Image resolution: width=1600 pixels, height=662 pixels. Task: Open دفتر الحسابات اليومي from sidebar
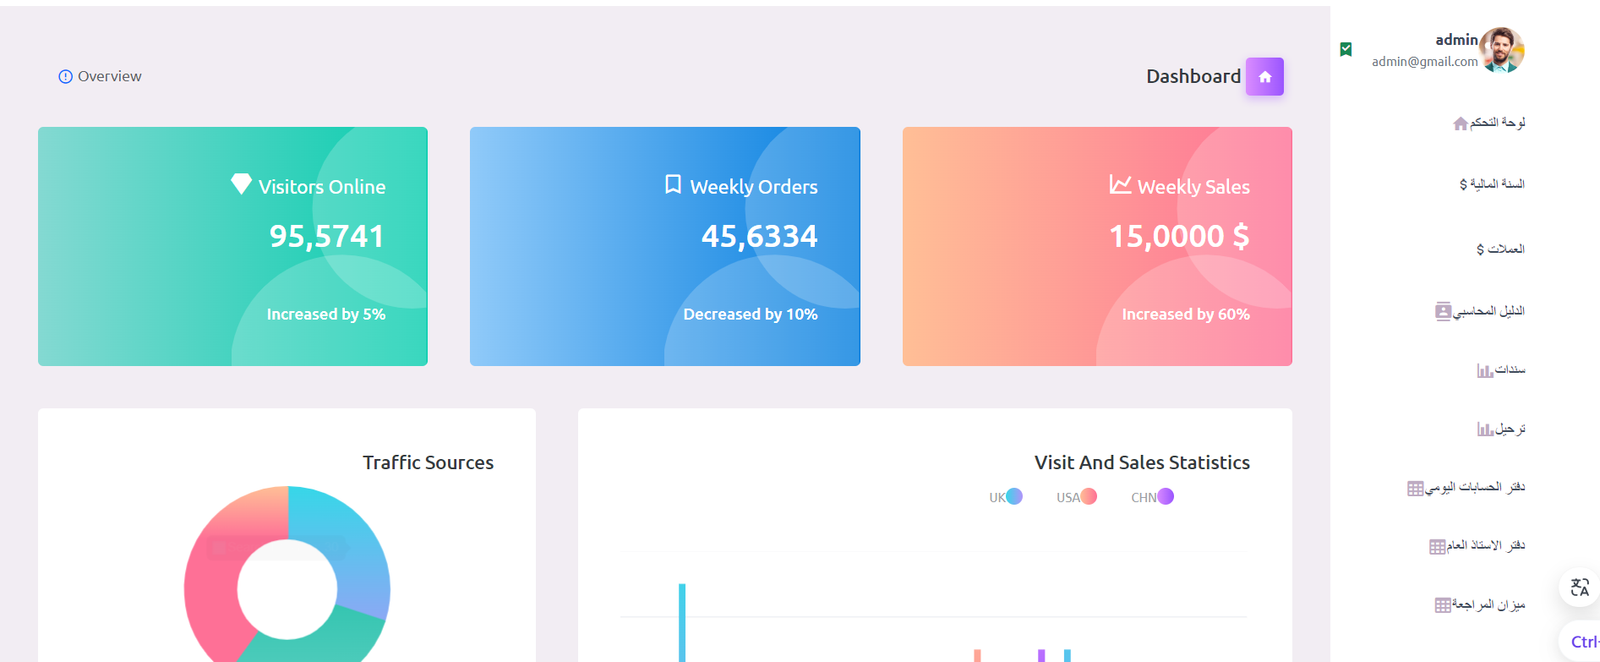point(1466,488)
